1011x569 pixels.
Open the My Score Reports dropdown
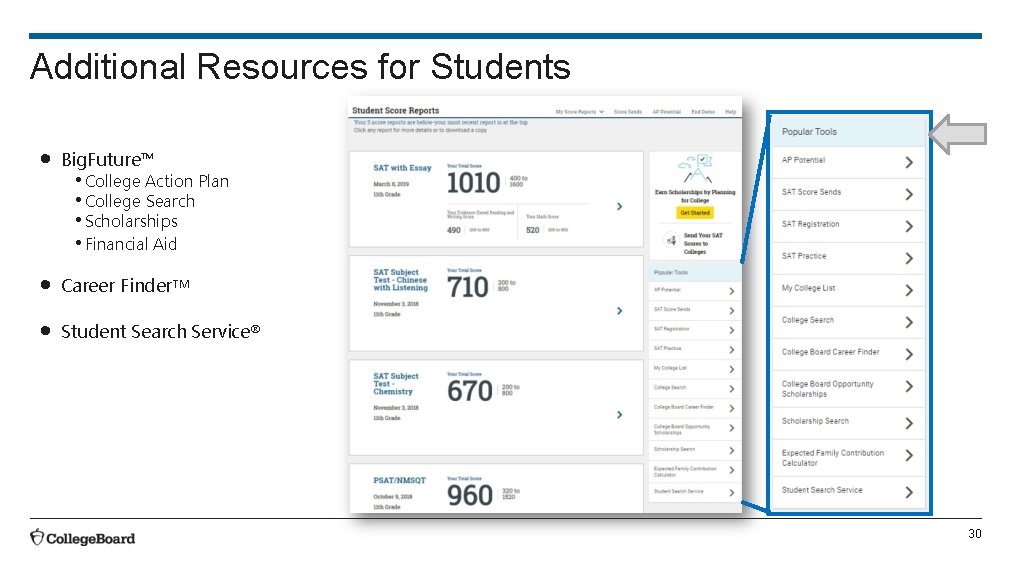[580, 112]
